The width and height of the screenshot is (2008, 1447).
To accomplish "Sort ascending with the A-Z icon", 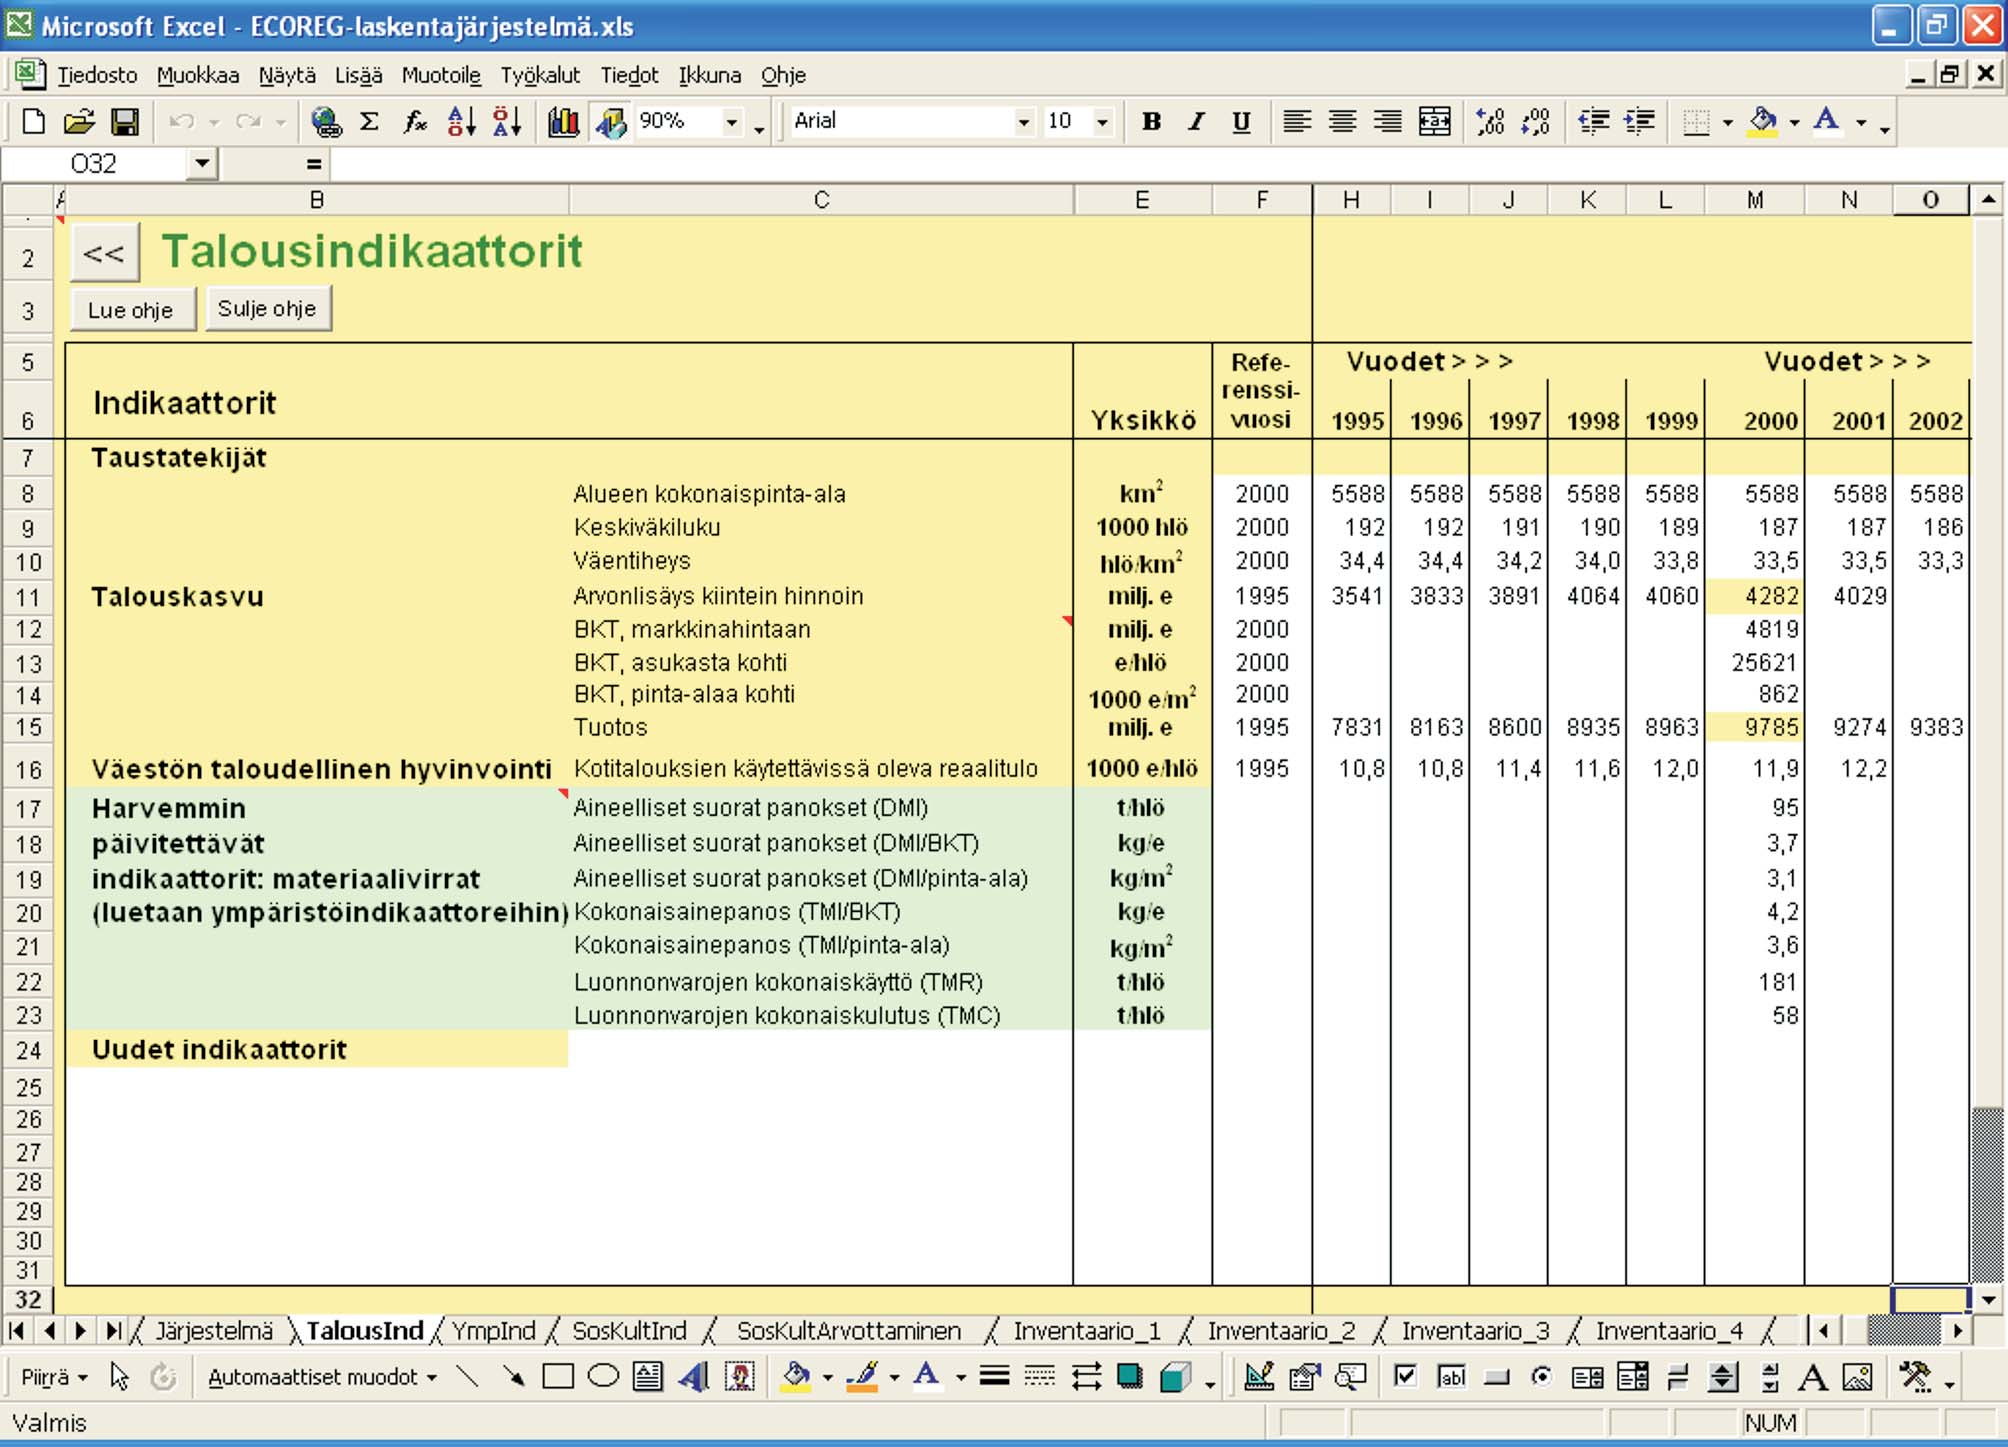I will pos(461,122).
